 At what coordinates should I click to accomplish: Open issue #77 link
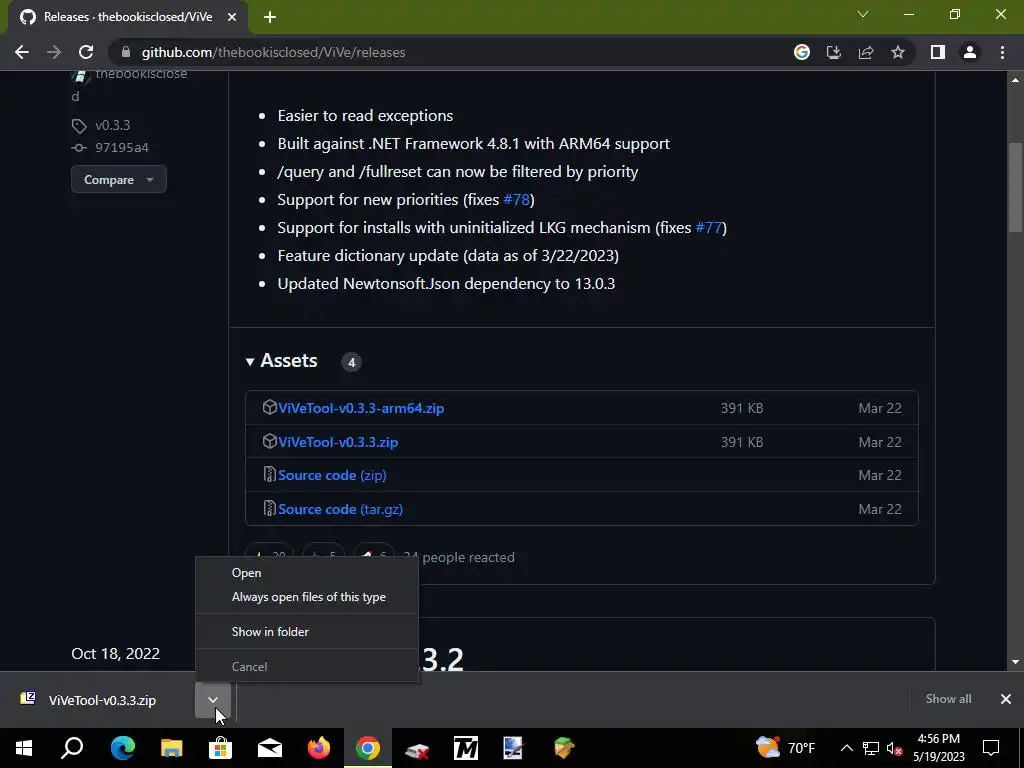click(709, 227)
